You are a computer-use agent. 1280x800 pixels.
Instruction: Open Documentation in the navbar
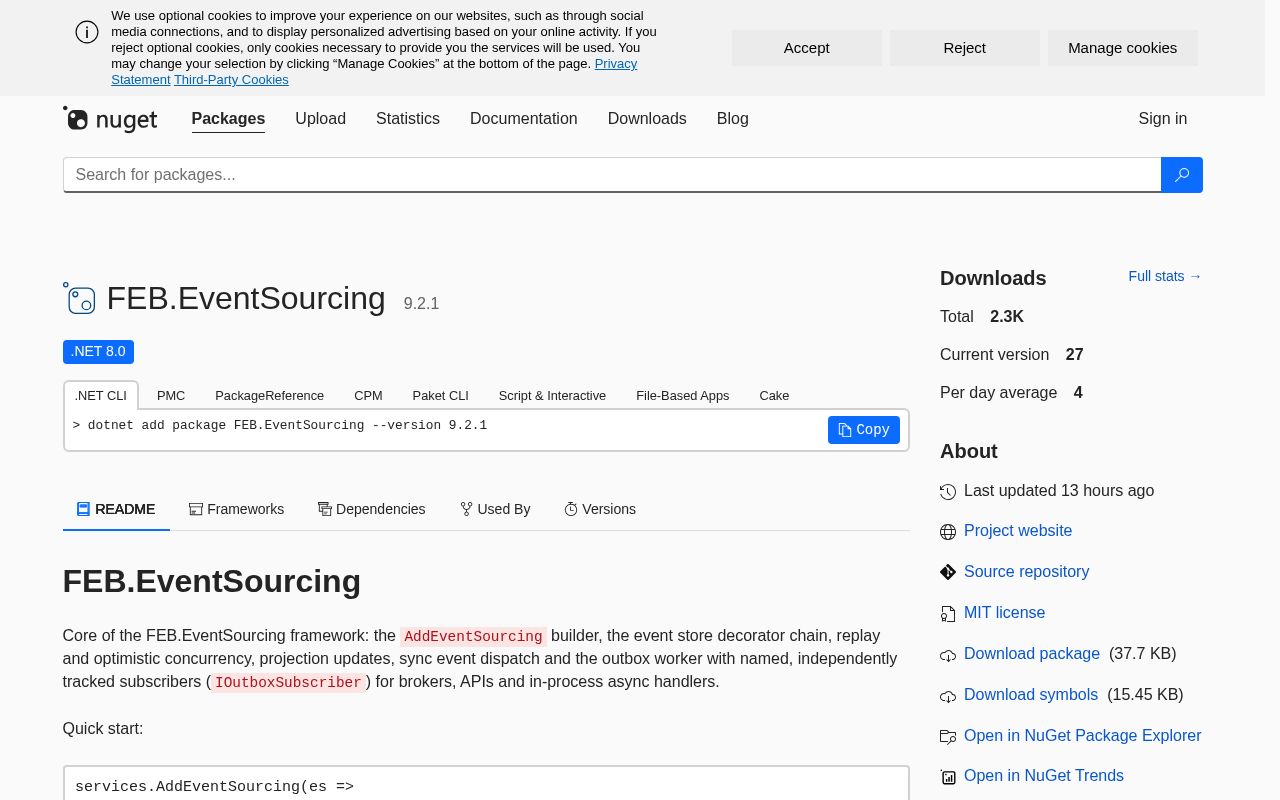coord(524,119)
